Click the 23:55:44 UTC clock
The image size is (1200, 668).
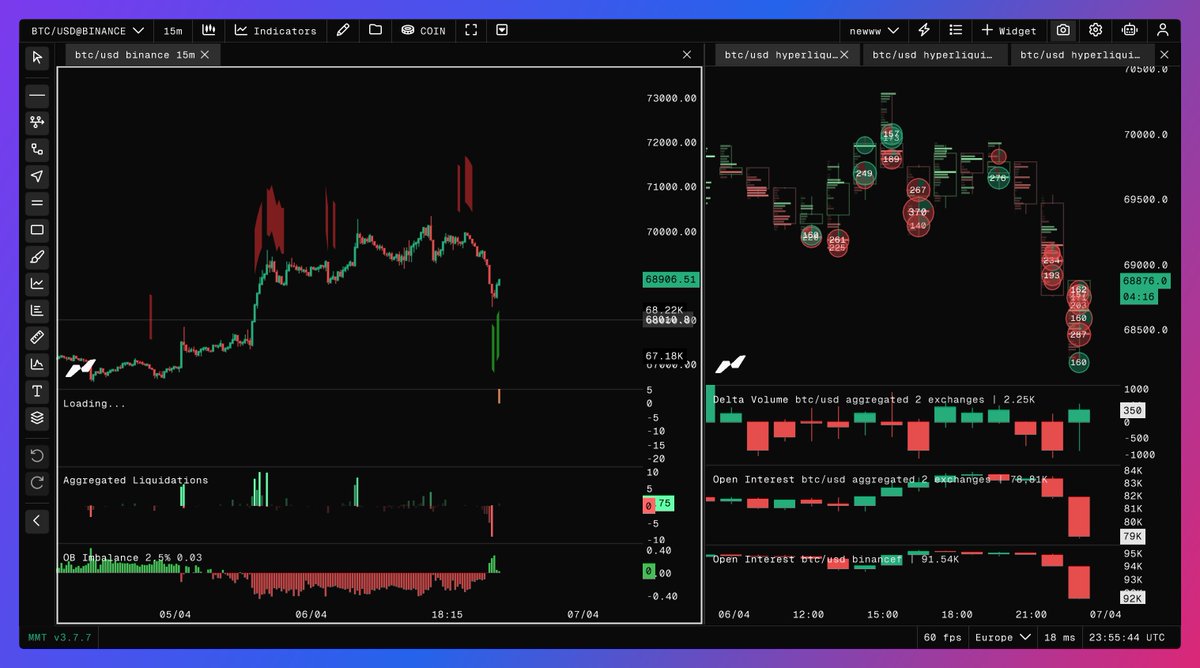pyautogui.click(x=1128, y=637)
